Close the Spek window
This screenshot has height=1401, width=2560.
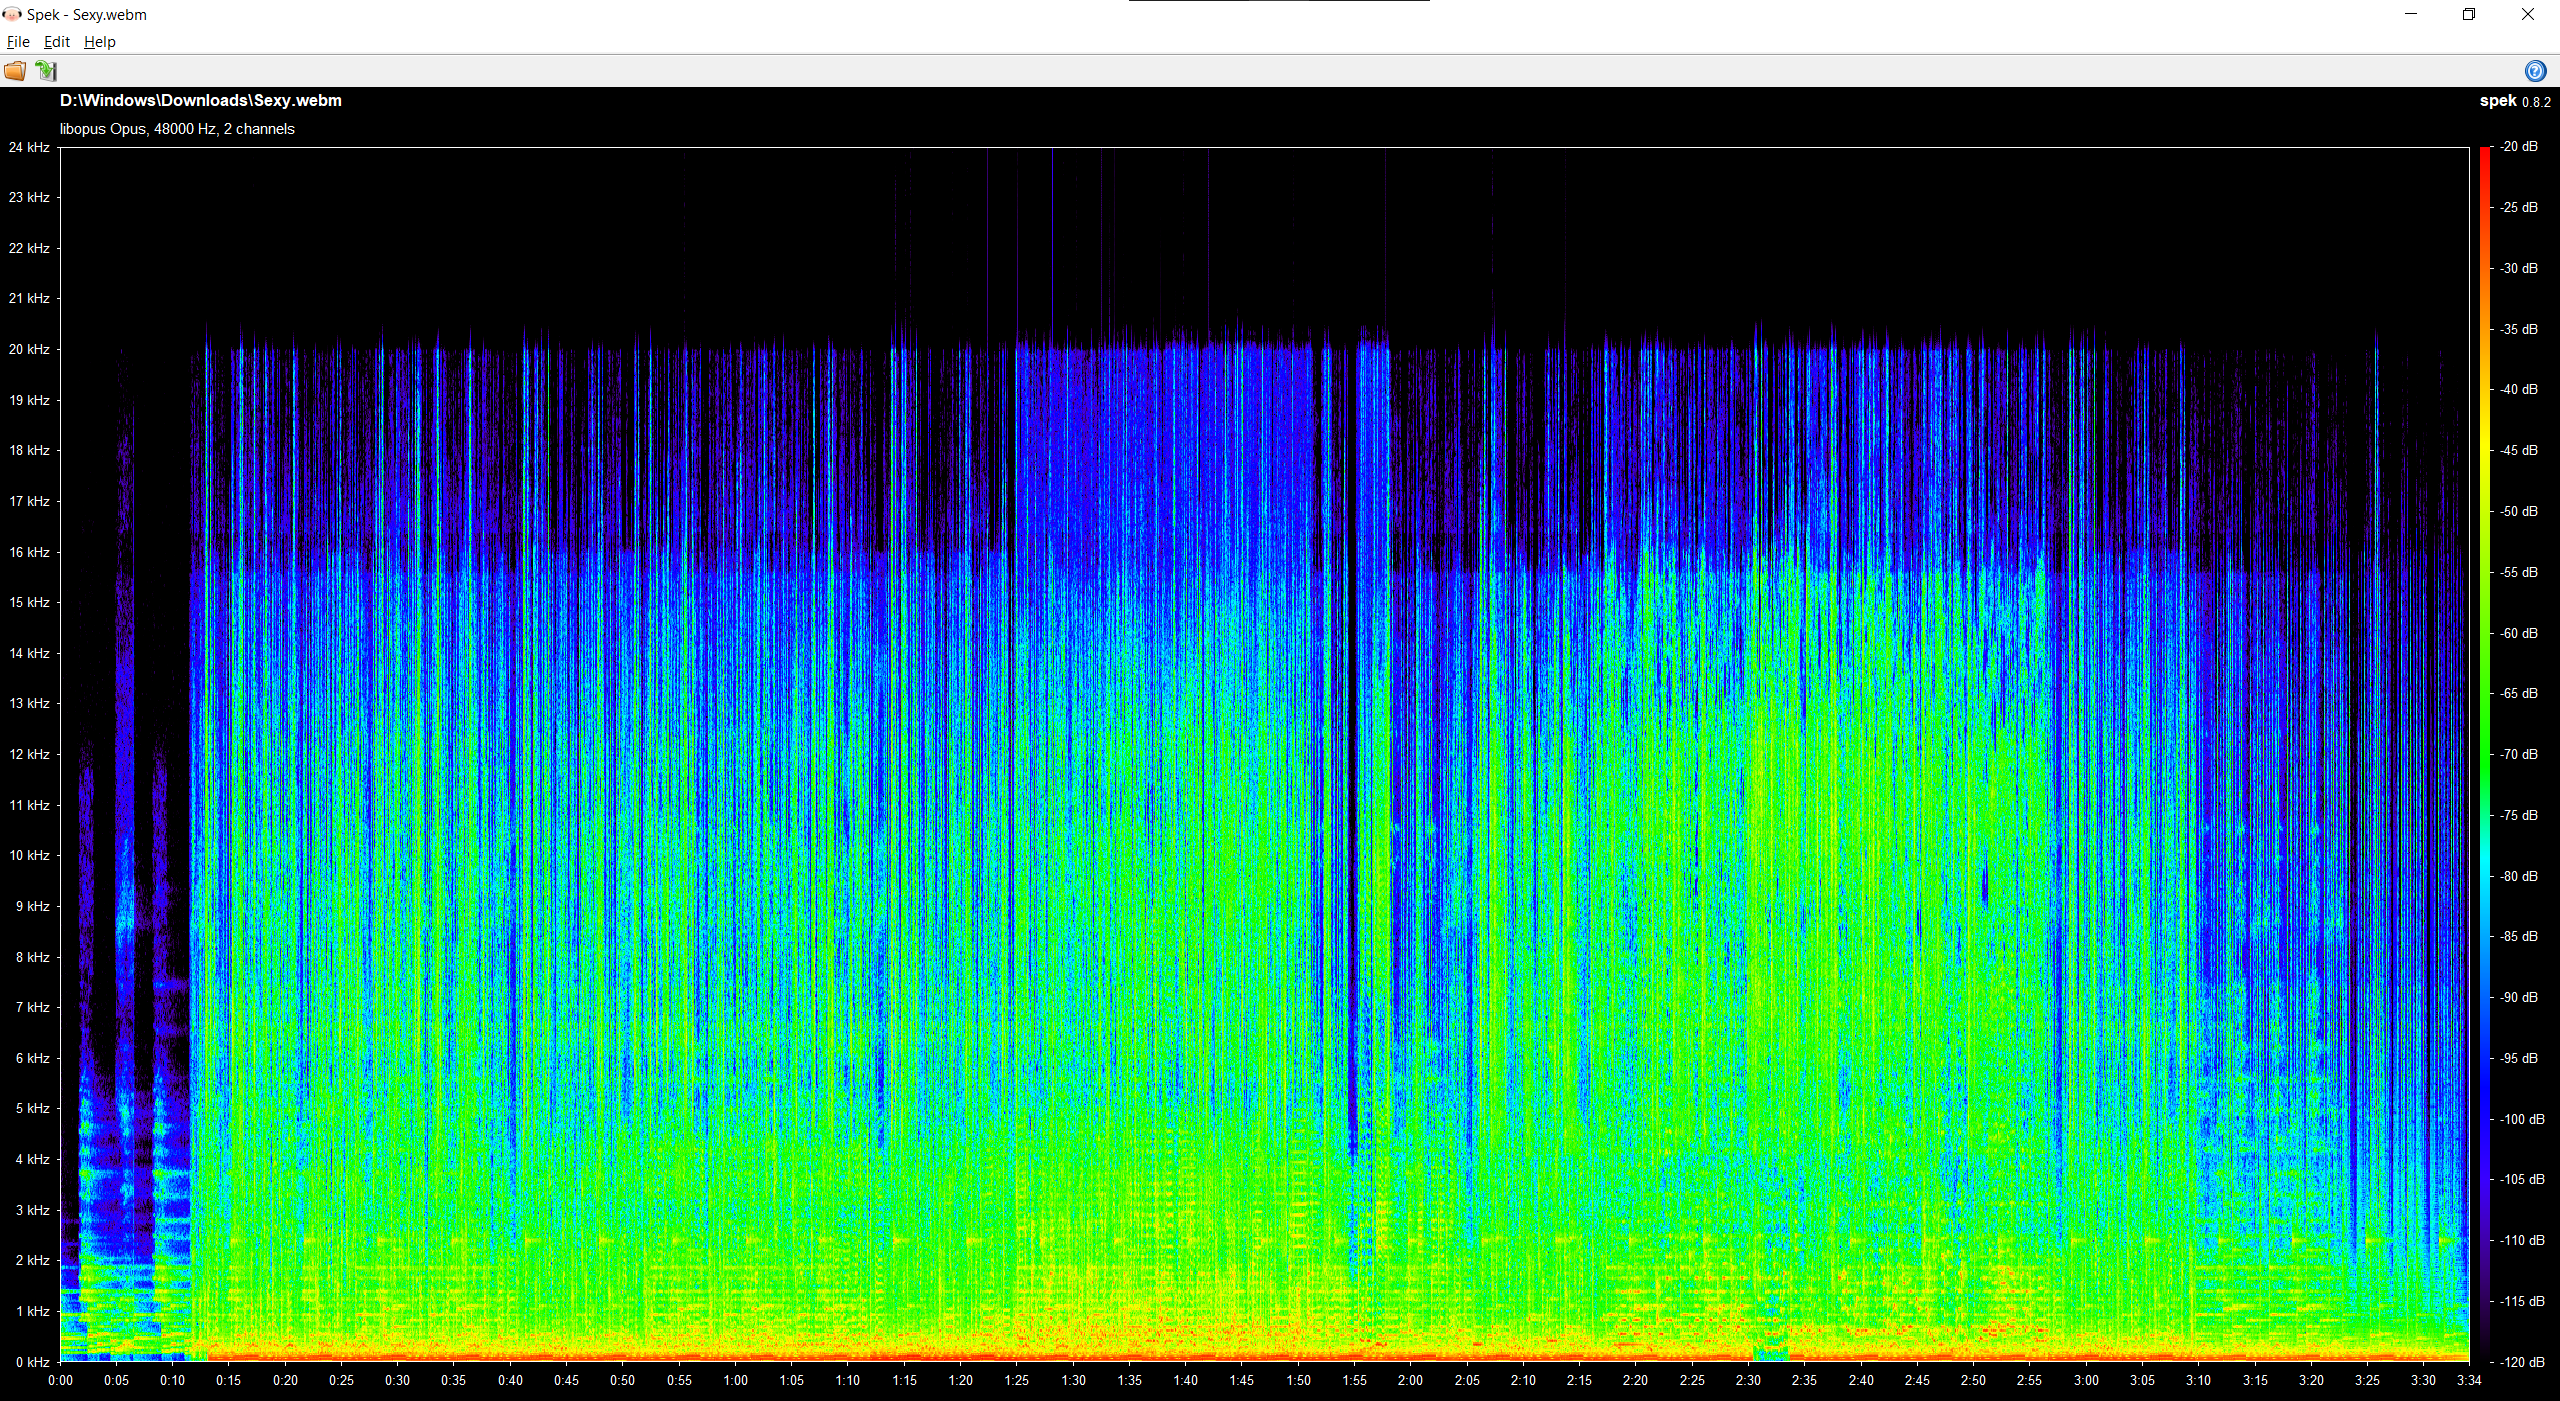(x=2527, y=14)
